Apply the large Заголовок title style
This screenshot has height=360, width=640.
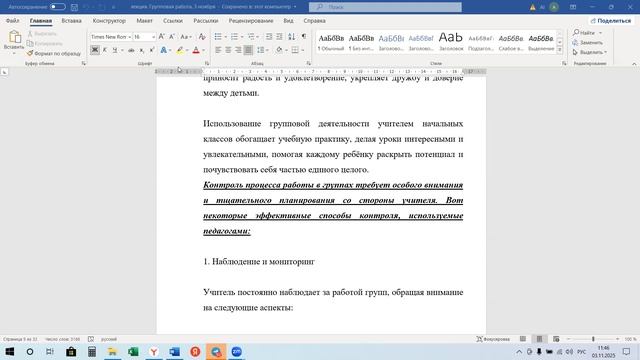coord(451,42)
